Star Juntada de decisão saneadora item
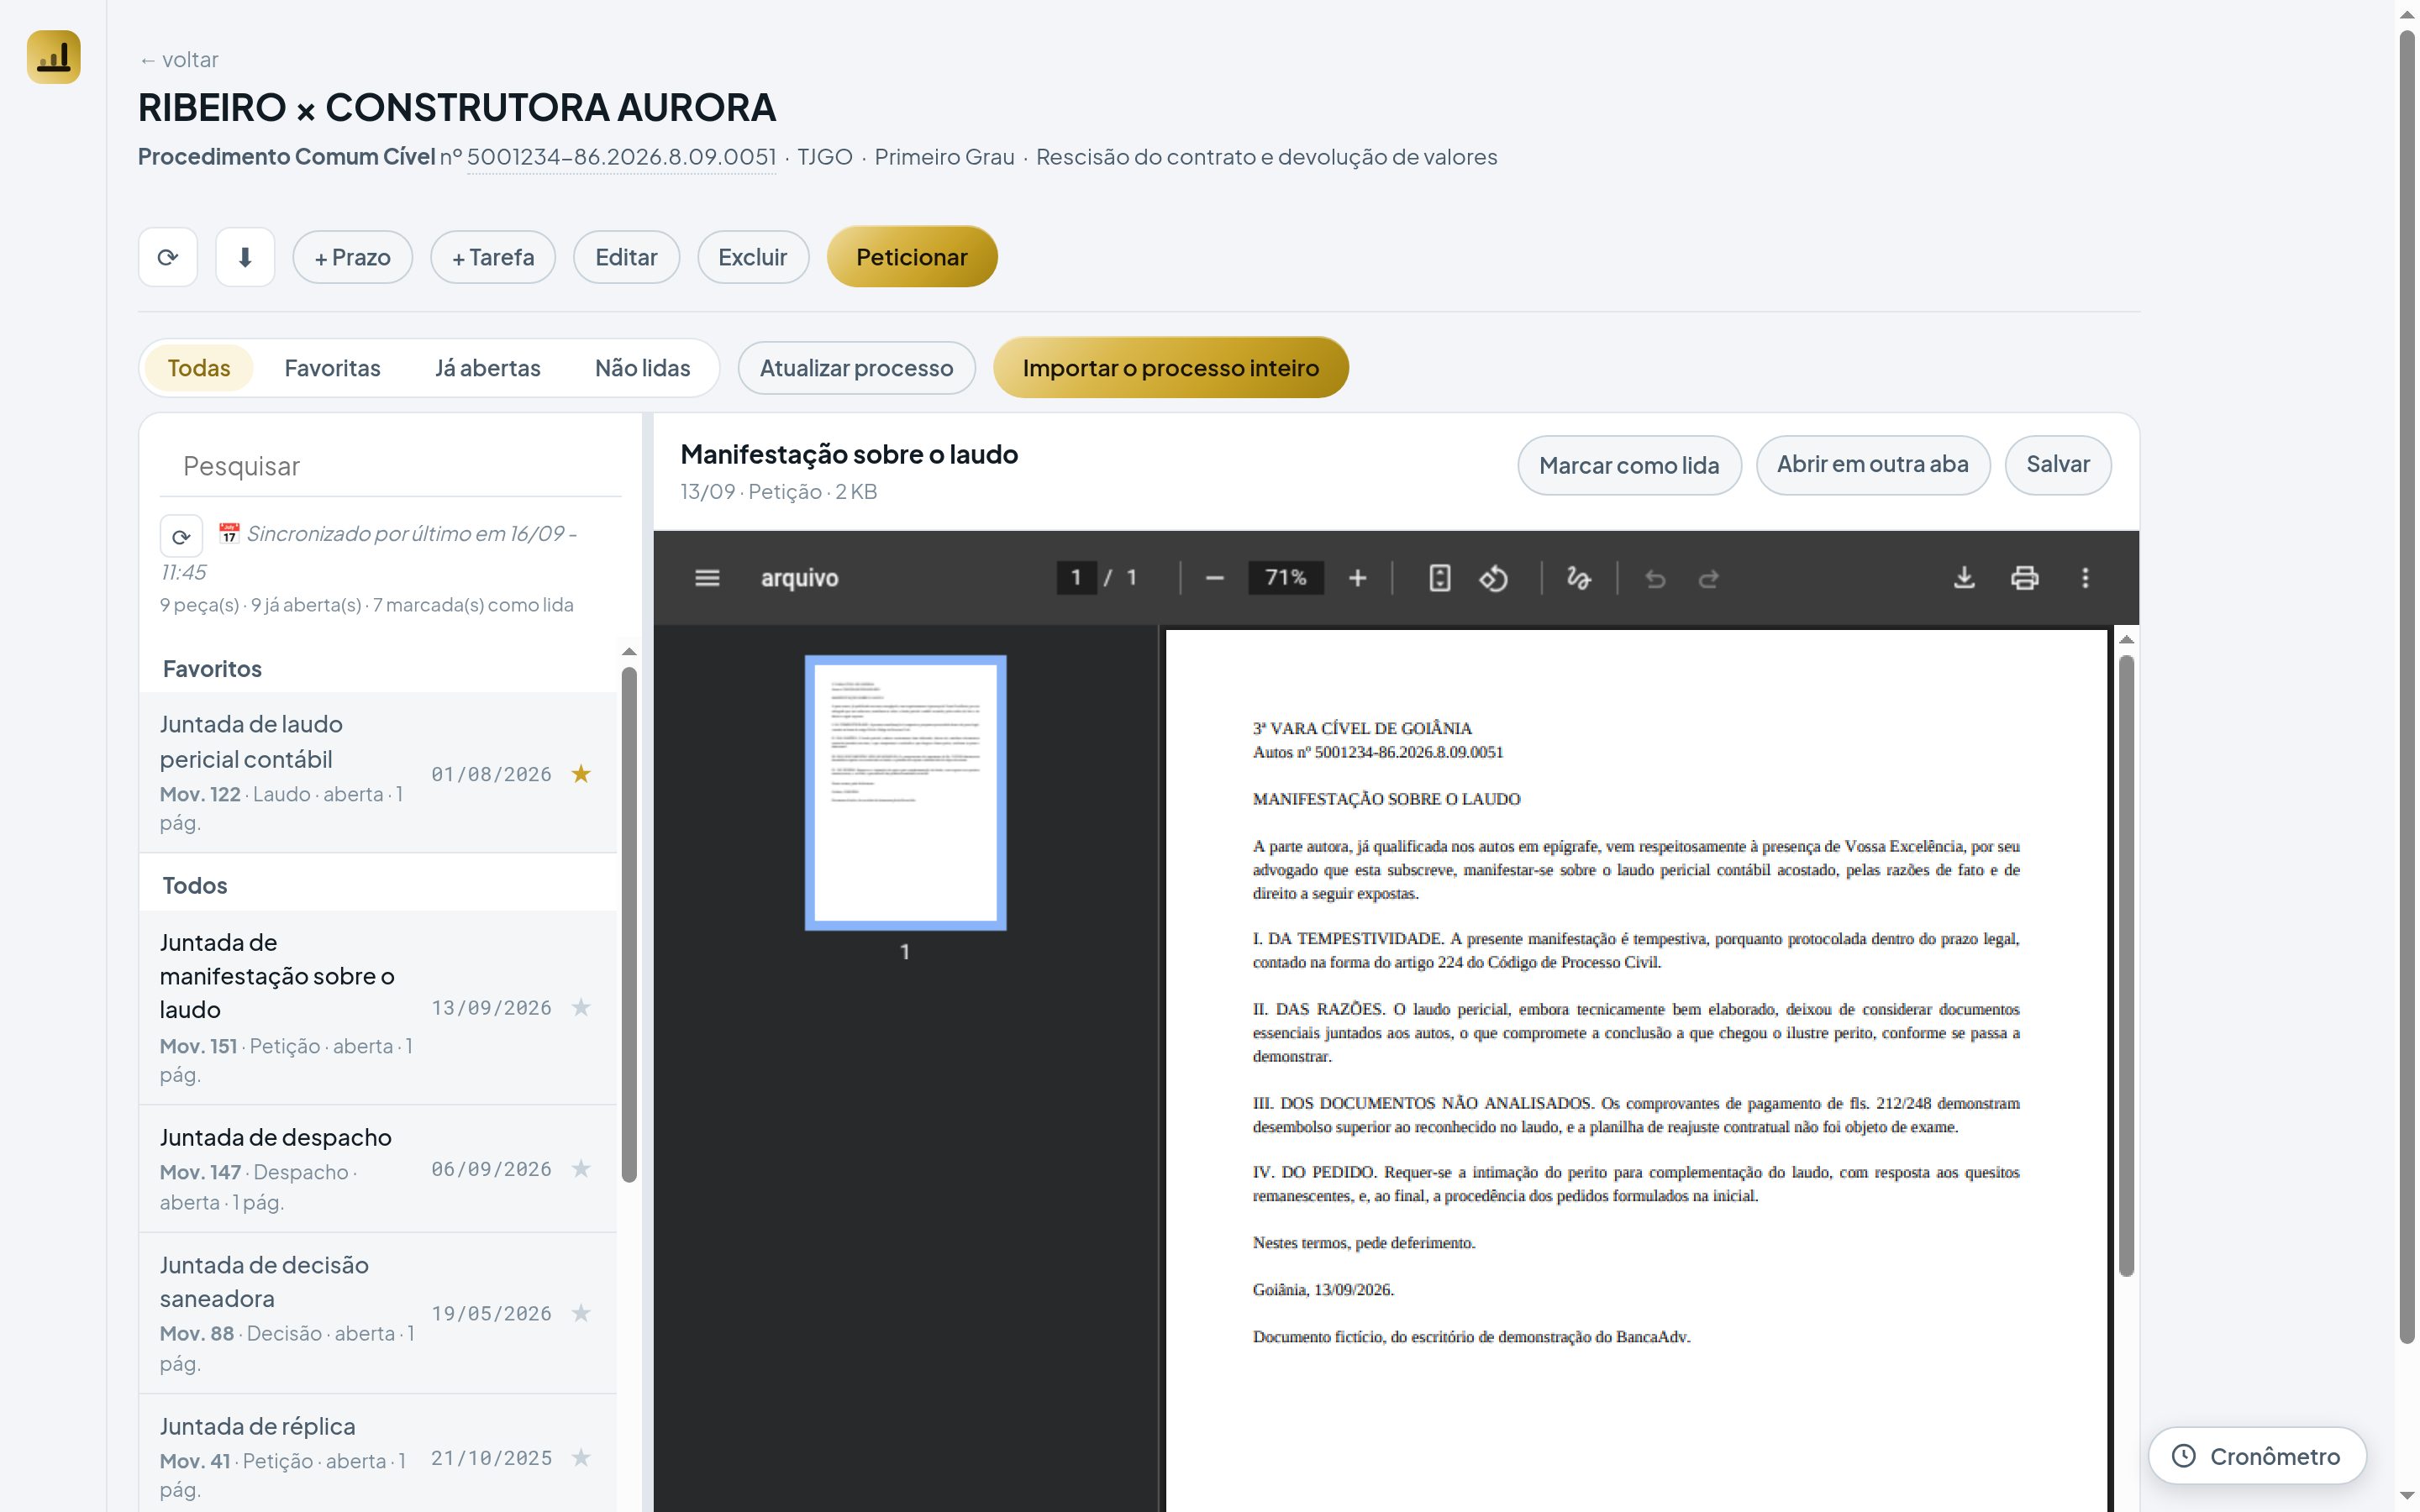The height and width of the screenshot is (1512, 2420). point(581,1313)
